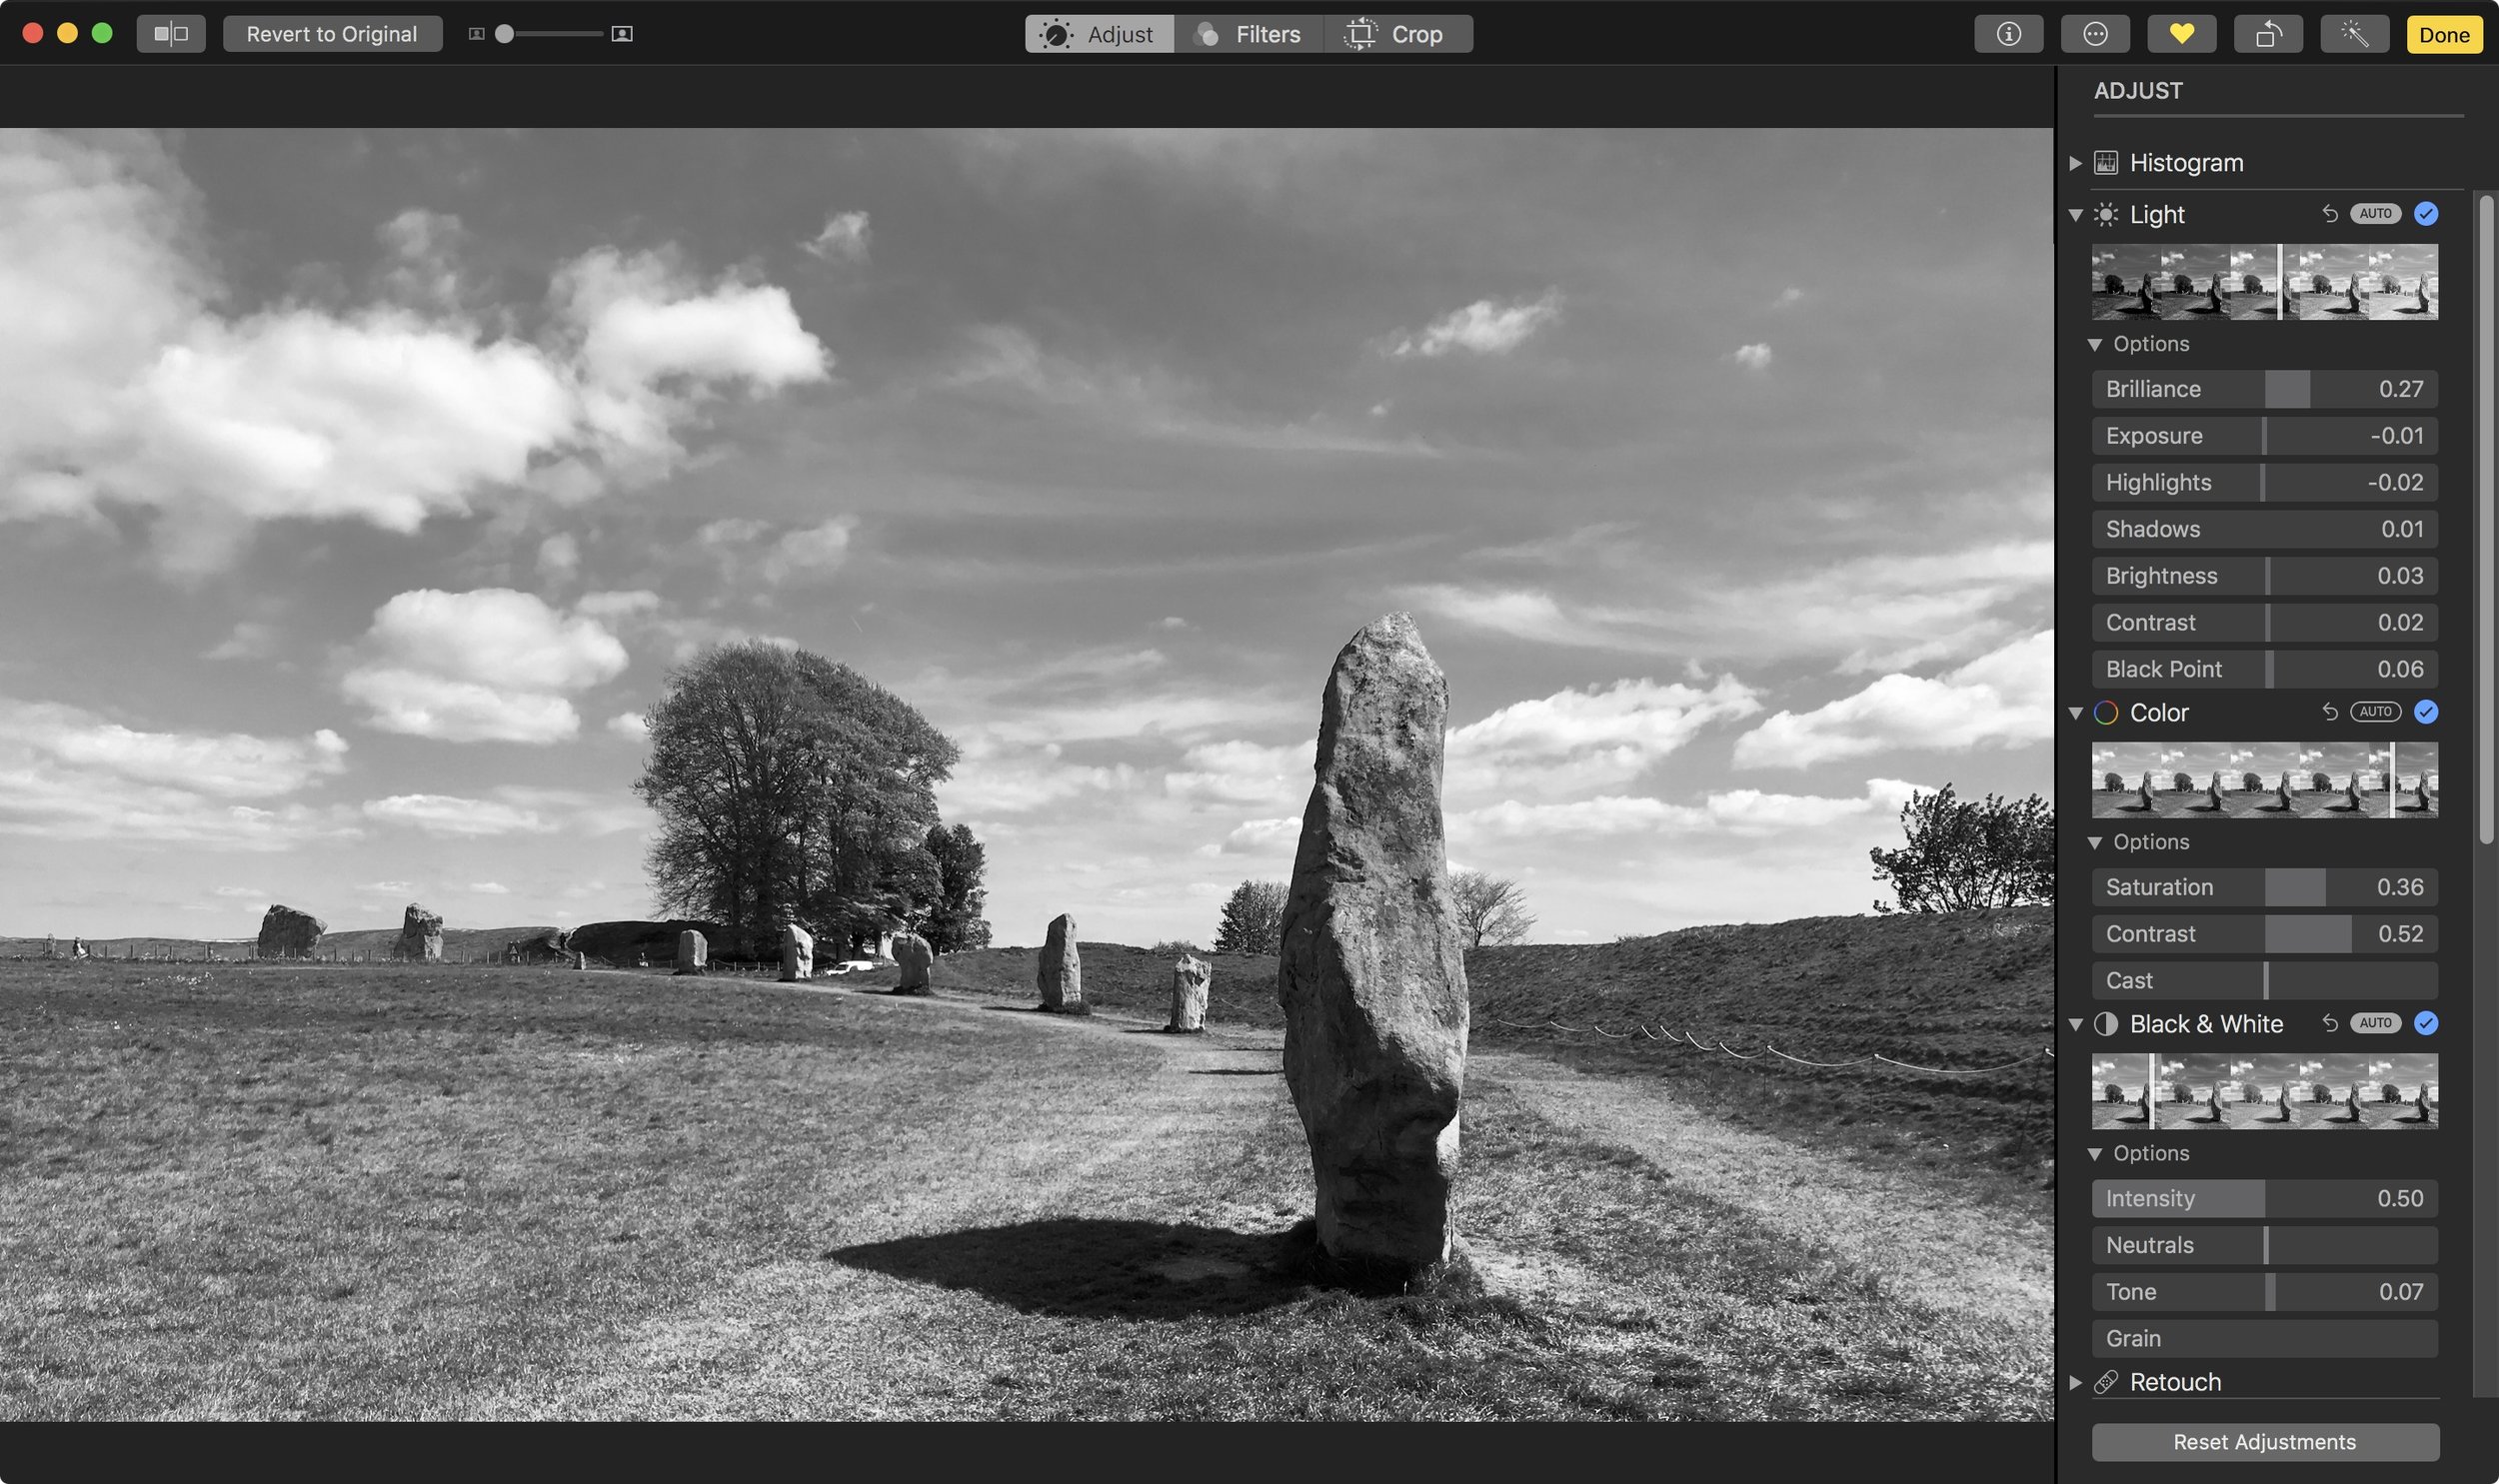Switch to the Filters tab
Screen dimensions: 2499x1484
(1249, 34)
